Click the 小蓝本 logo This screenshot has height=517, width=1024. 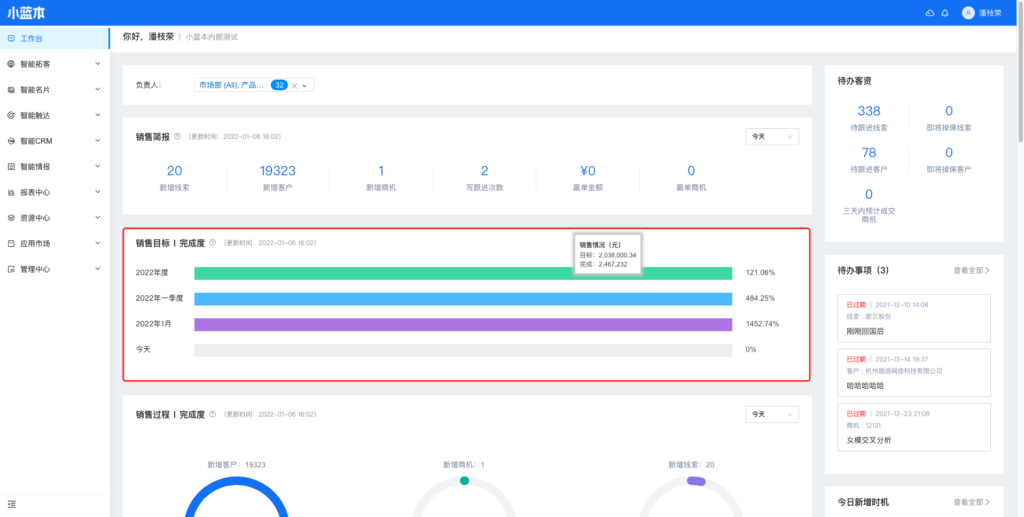tap(26, 13)
